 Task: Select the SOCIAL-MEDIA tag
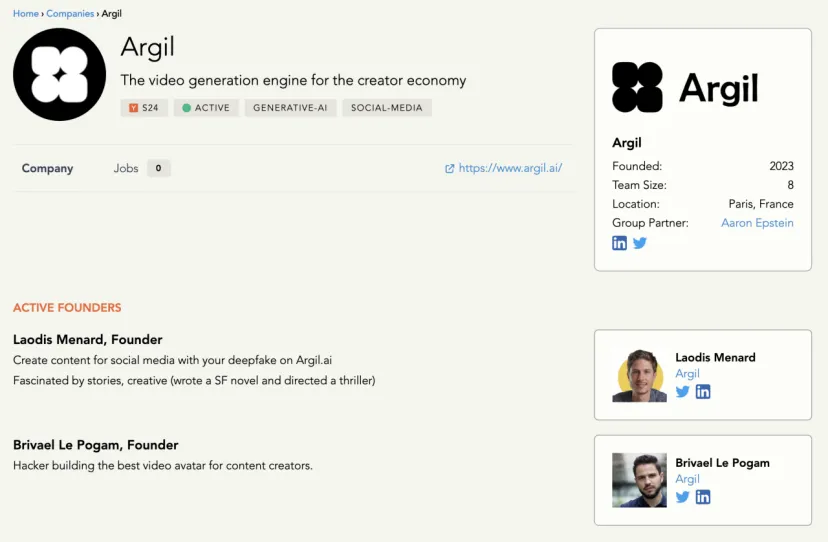(x=387, y=108)
